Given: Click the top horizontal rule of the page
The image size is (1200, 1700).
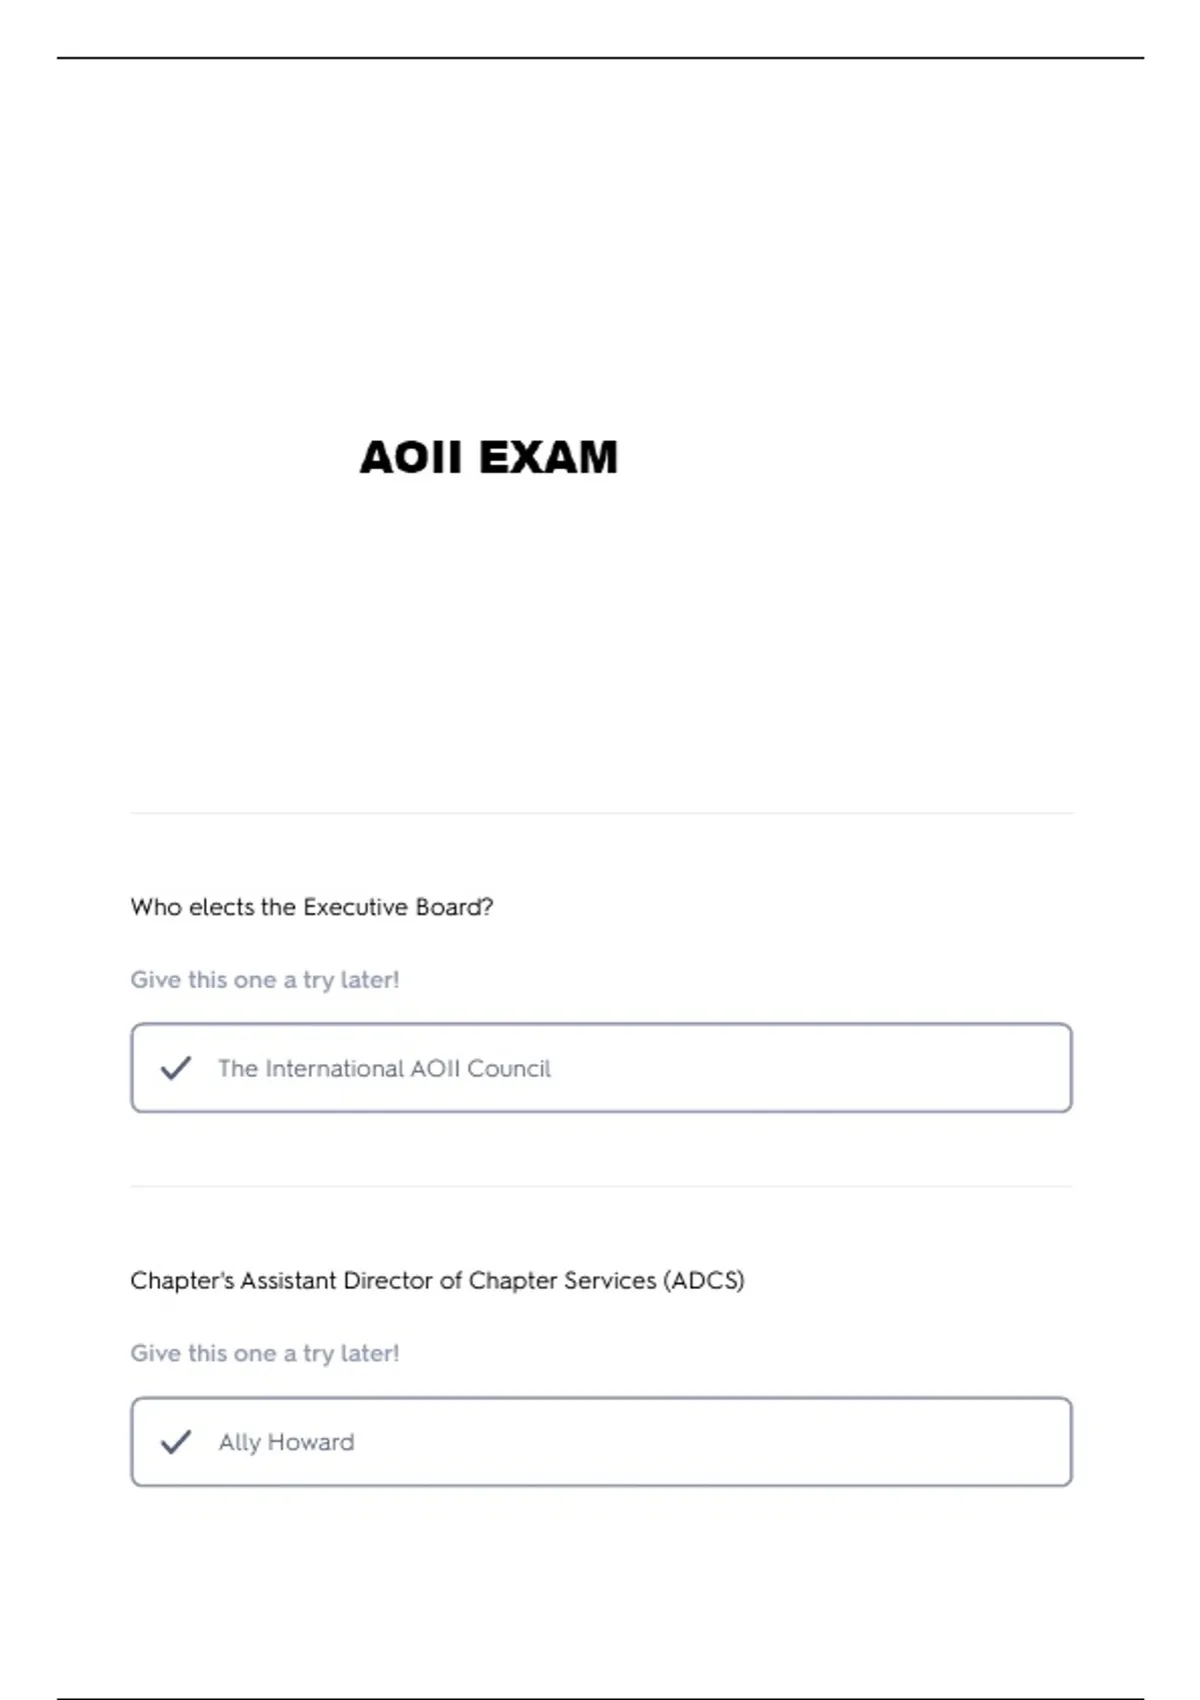Looking at the screenshot, I should (x=600, y=58).
